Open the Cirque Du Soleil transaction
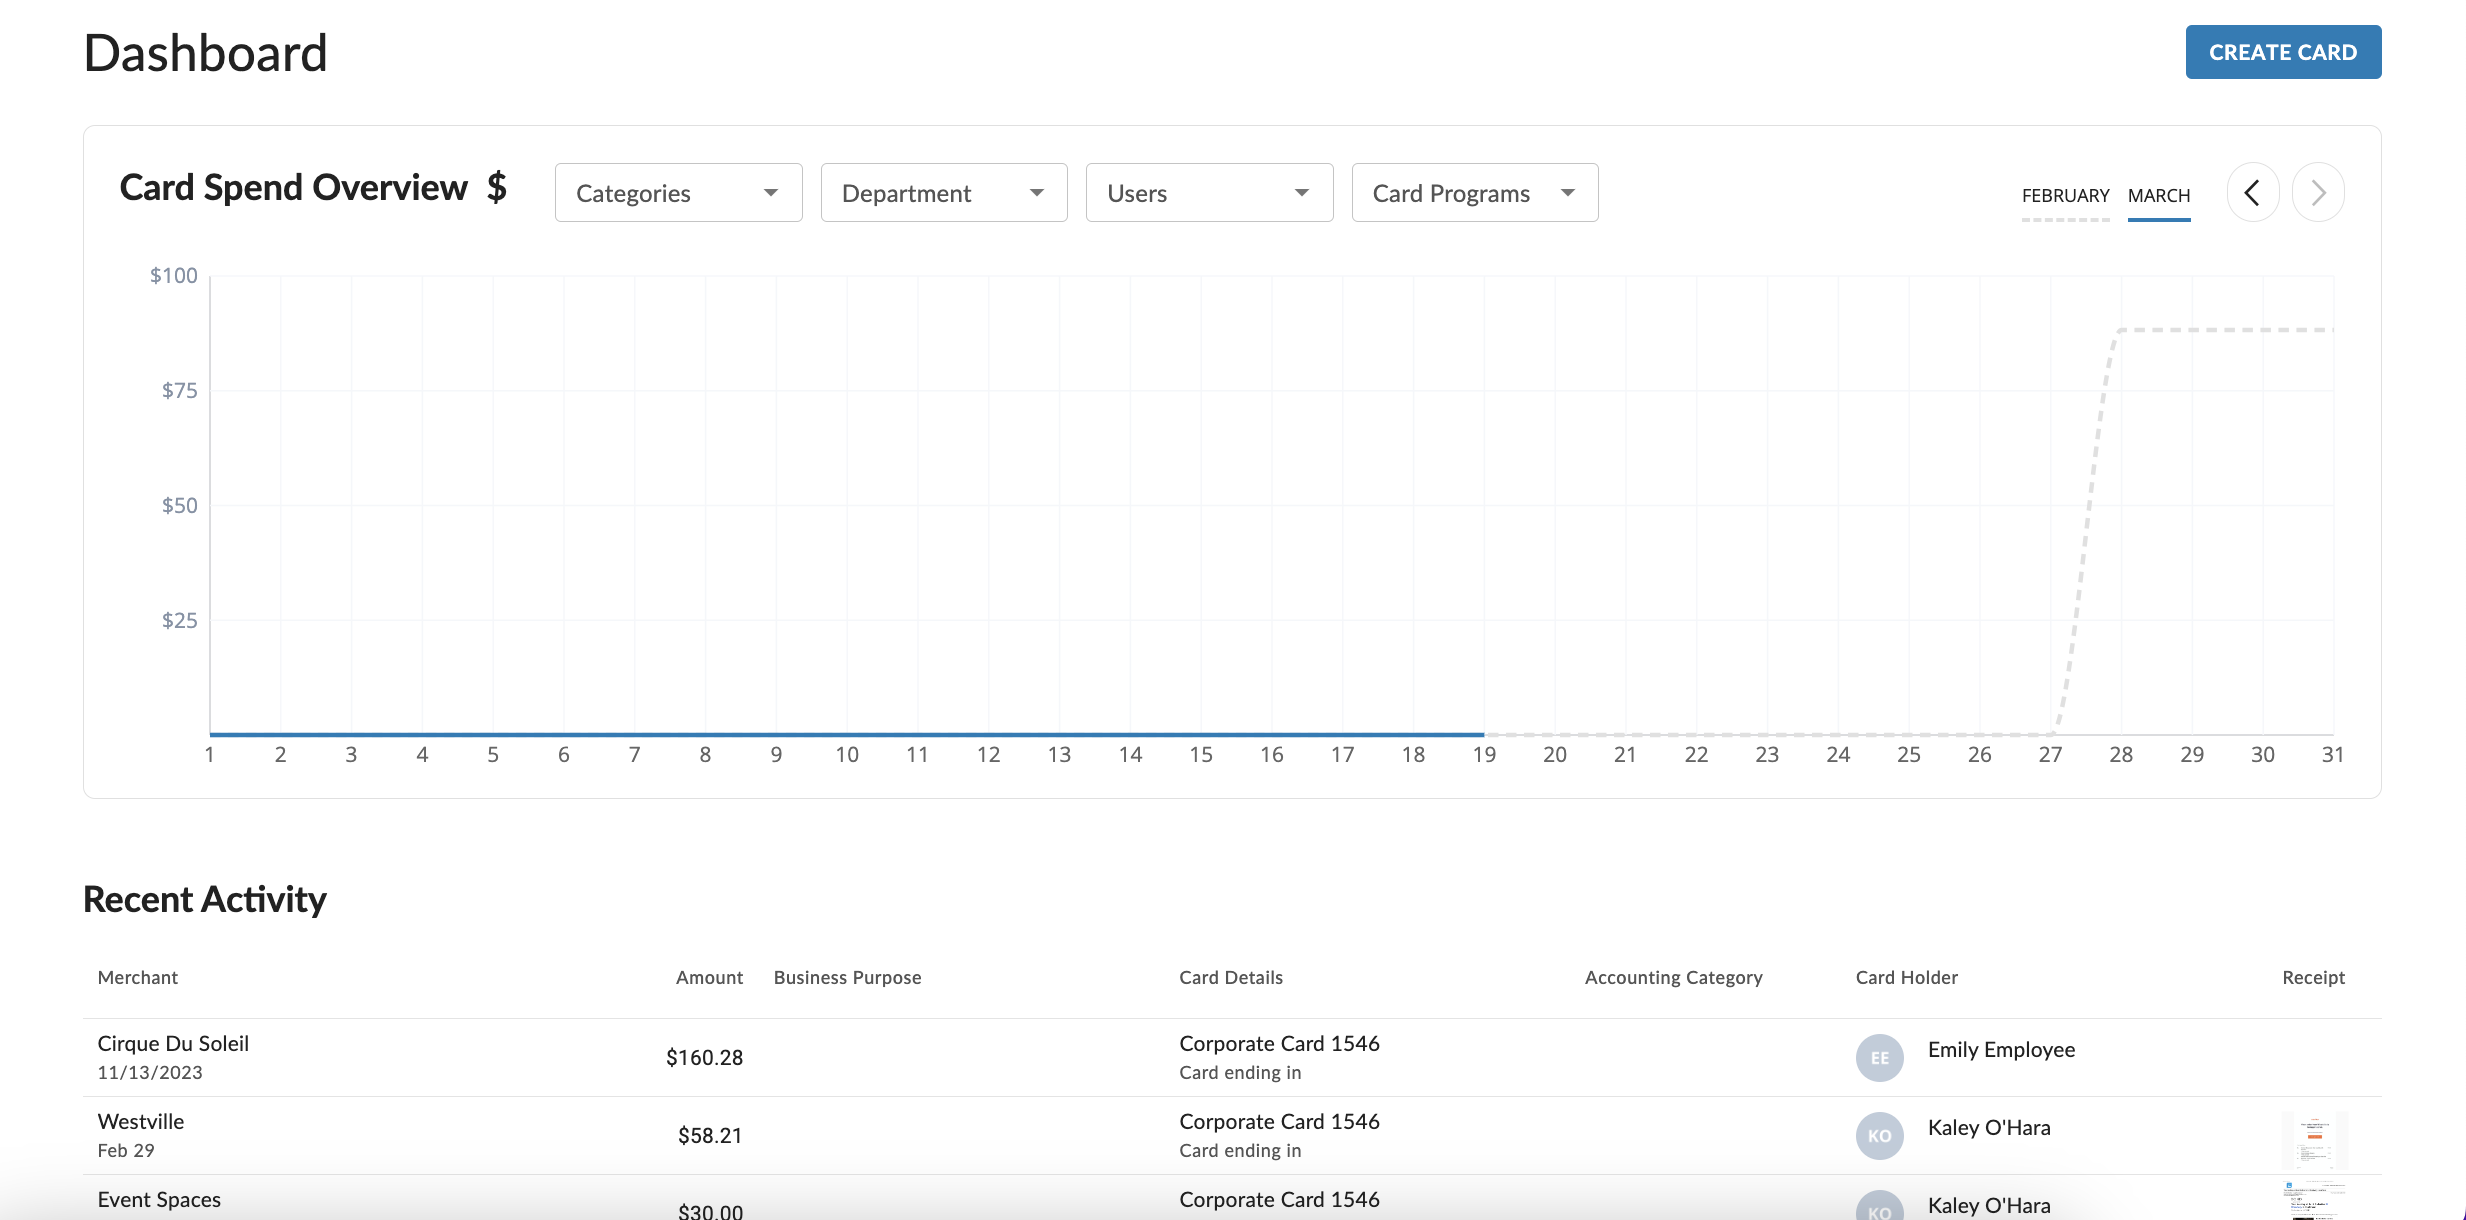Viewport: 2466px width, 1220px height. (173, 1044)
